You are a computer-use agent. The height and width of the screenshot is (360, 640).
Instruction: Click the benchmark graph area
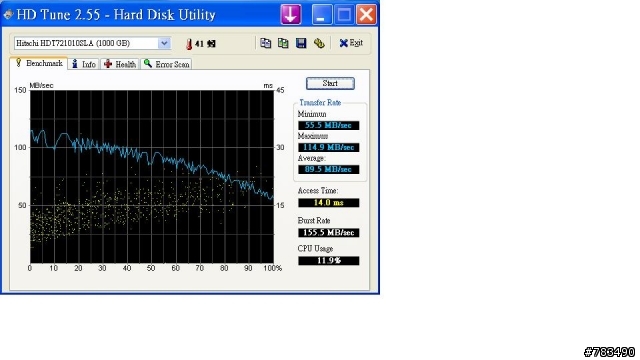pyautogui.click(x=152, y=177)
